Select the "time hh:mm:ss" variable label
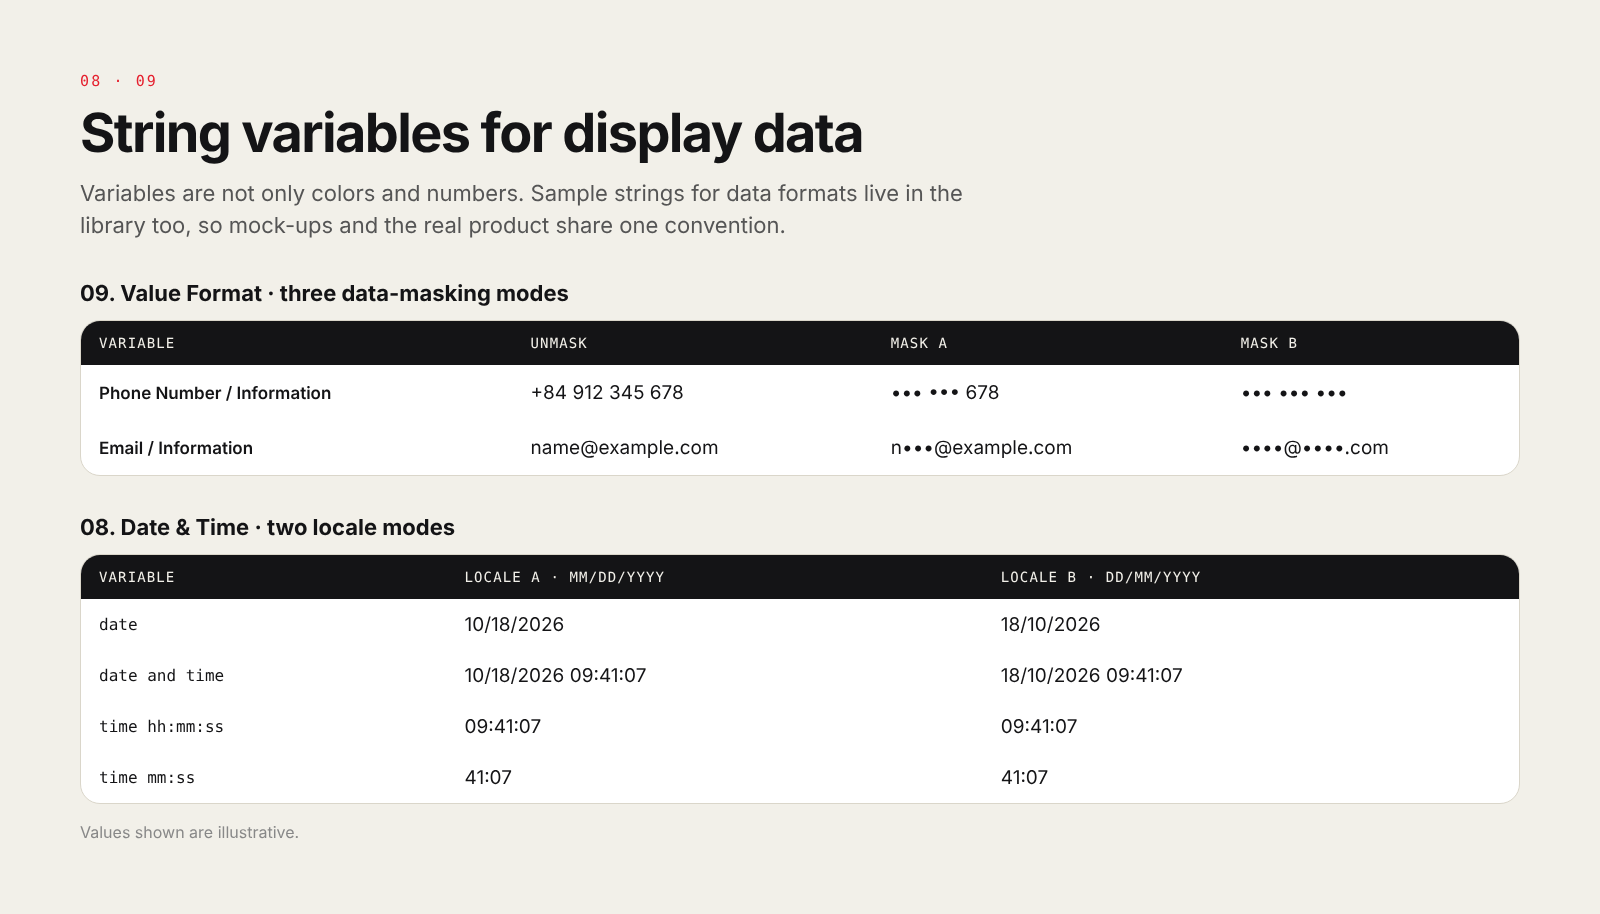This screenshot has height=914, width=1600. [x=161, y=726]
